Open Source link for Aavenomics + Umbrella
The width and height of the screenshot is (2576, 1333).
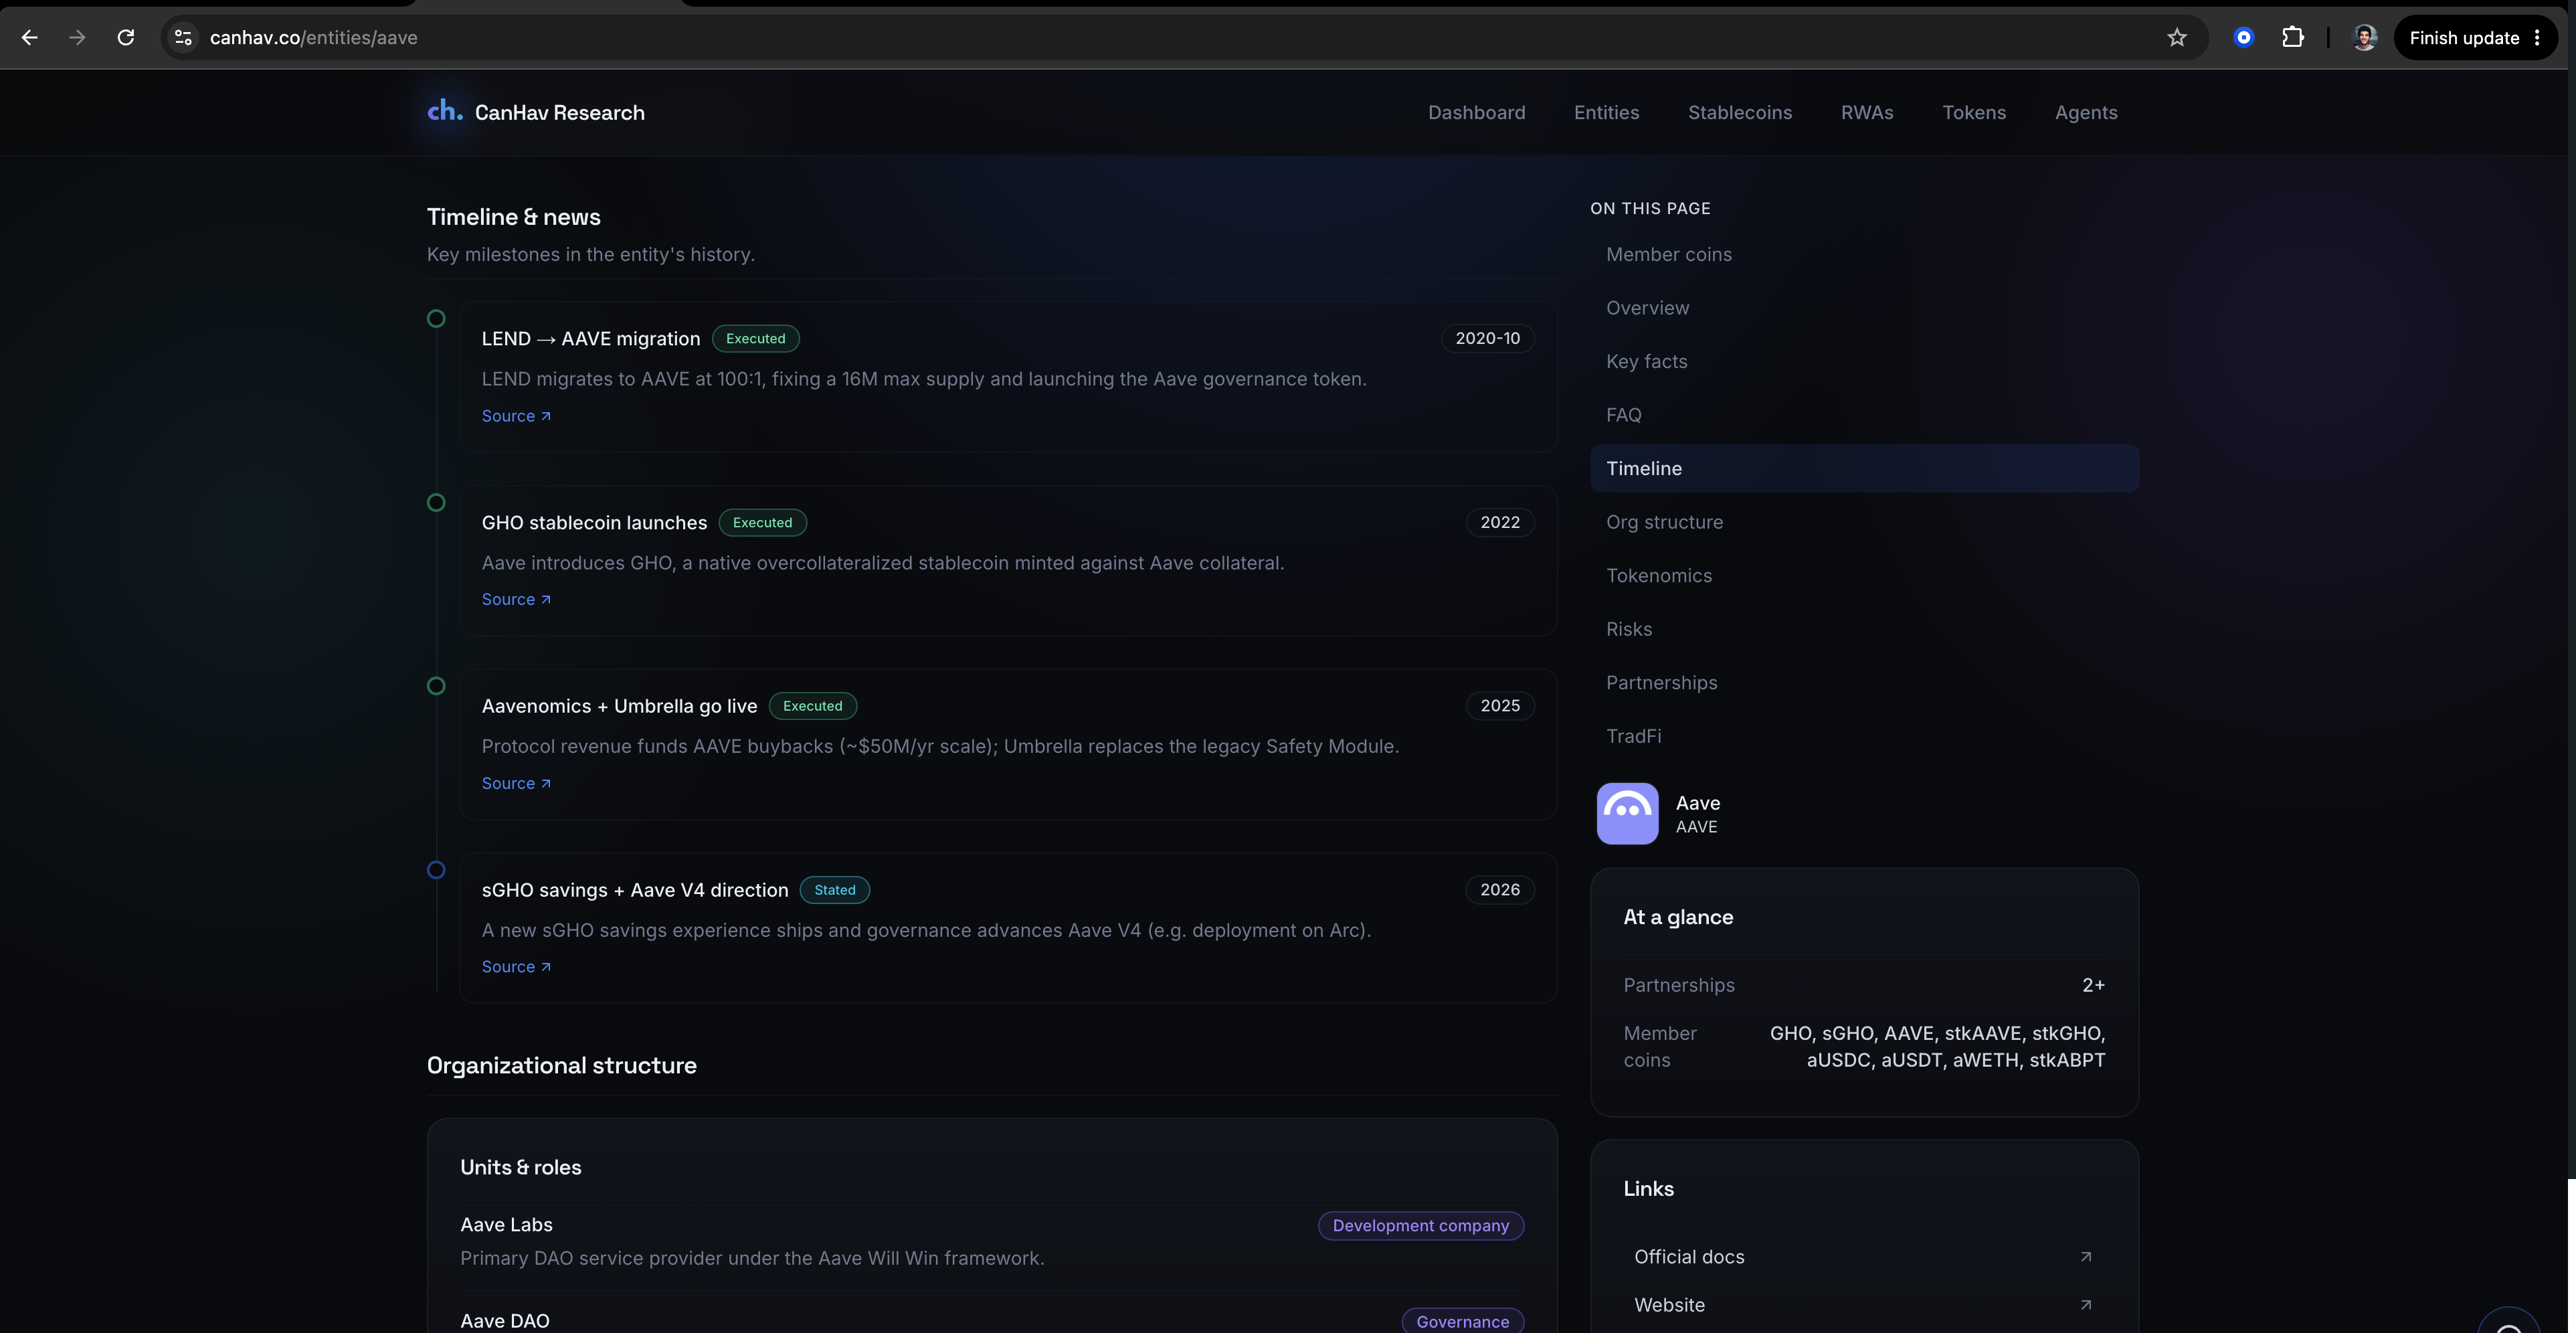516,783
